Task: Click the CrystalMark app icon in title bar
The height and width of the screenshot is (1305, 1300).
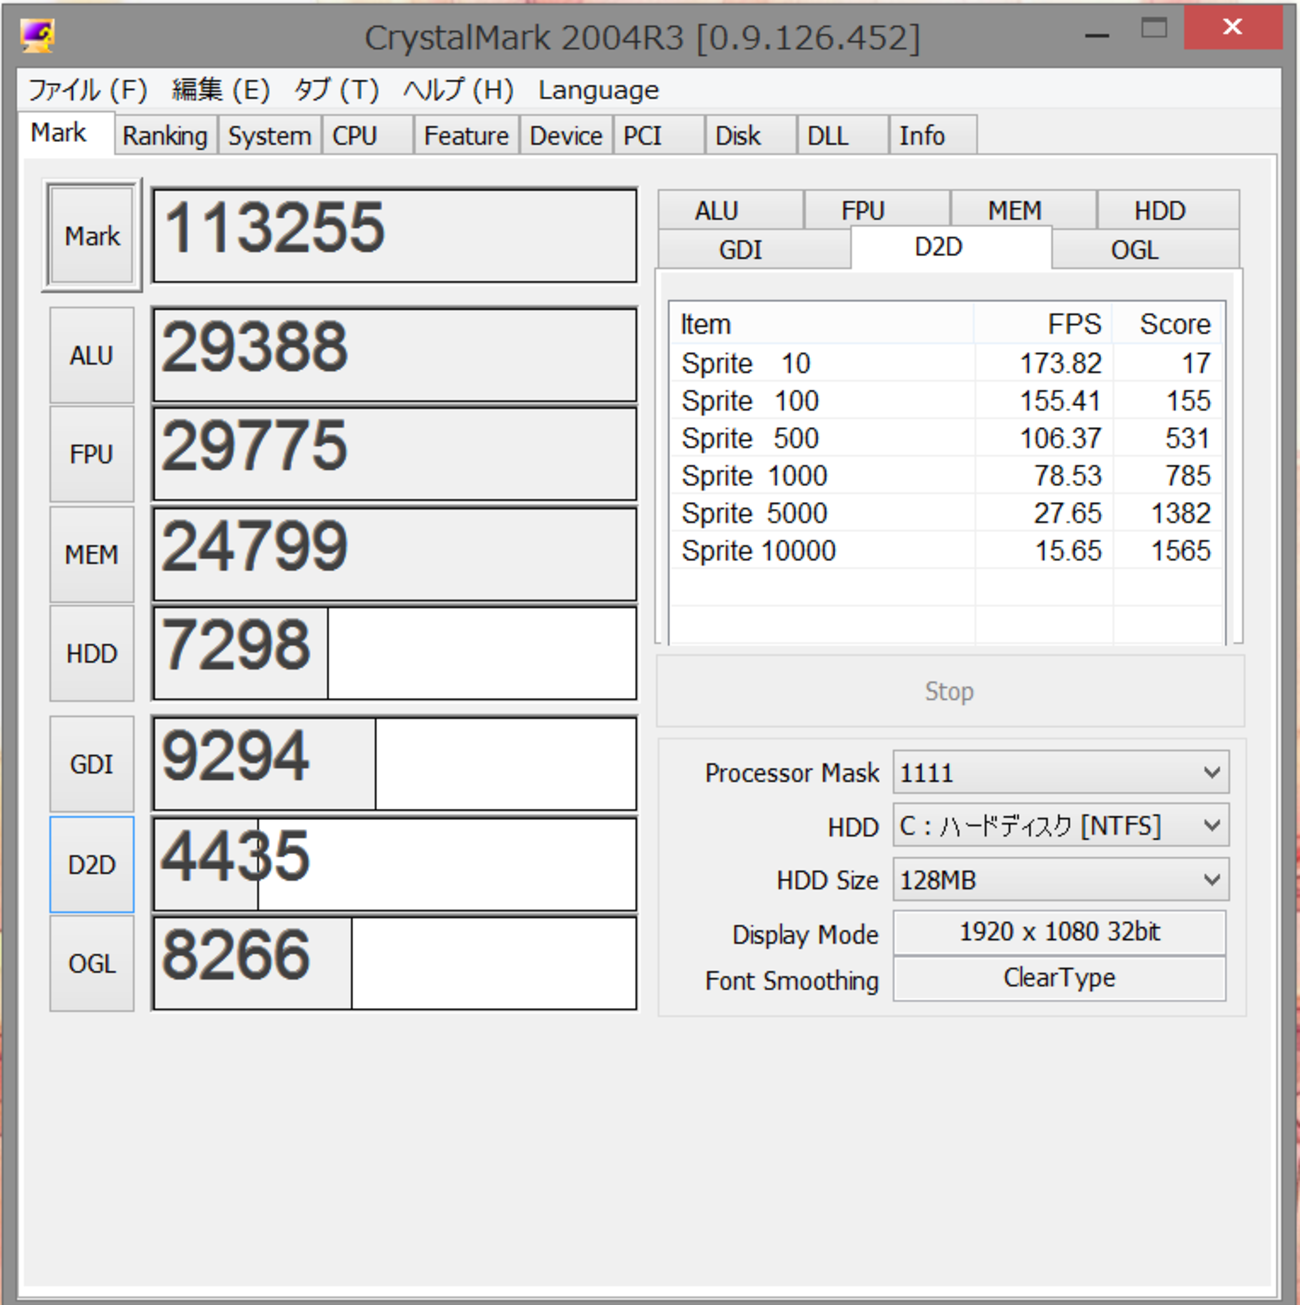Action: 37,36
